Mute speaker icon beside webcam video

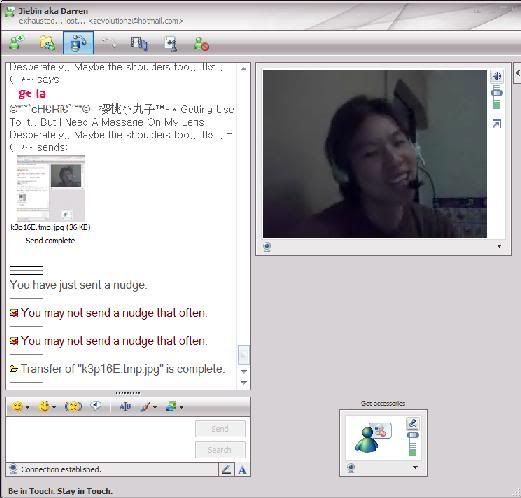point(497,76)
